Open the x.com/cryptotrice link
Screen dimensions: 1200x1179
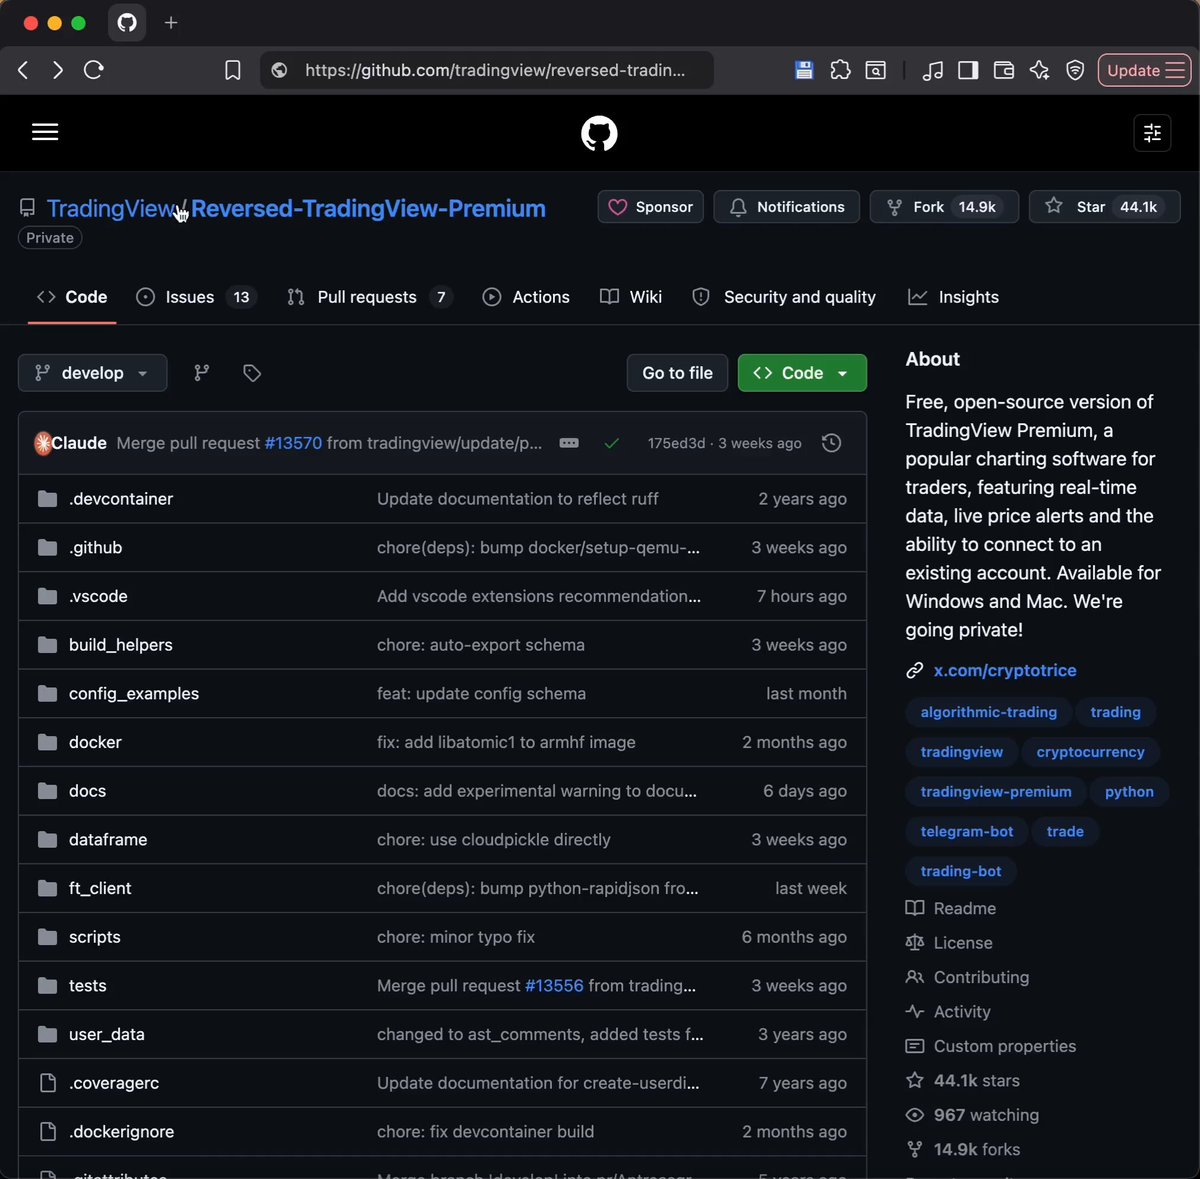tap(1005, 671)
